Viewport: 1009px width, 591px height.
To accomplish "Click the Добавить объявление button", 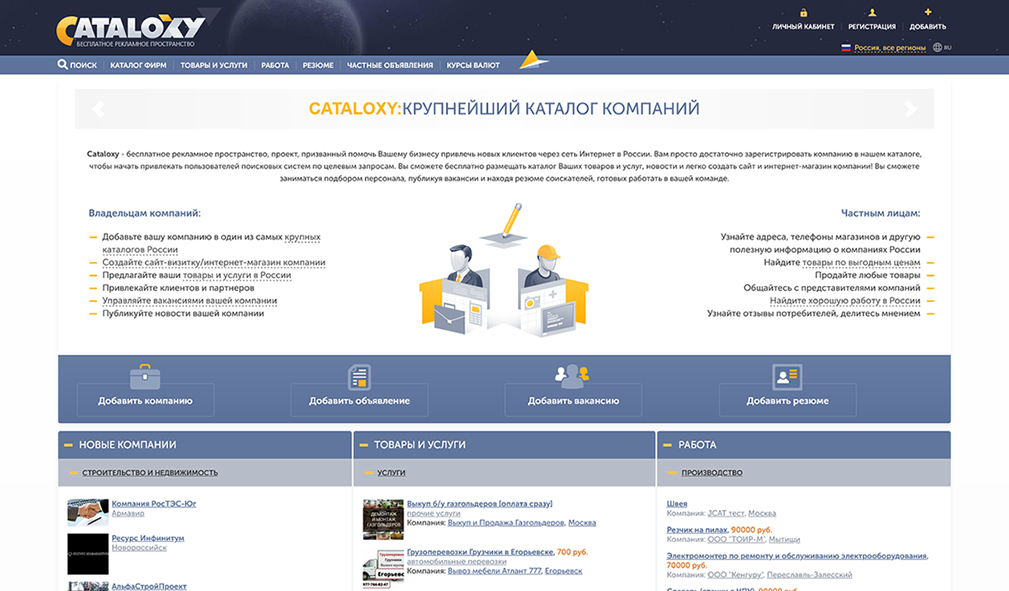I will pos(359,400).
